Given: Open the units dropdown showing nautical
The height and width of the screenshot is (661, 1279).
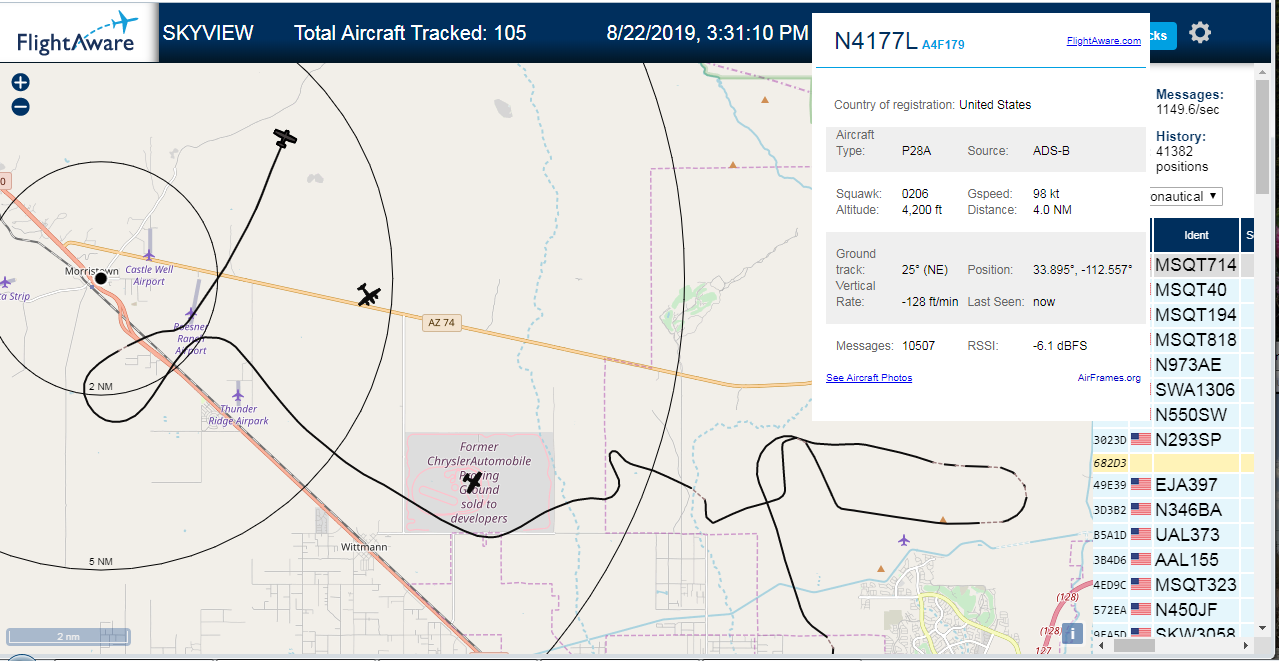Looking at the screenshot, I should pyautogui.click(x=1184, y=197).
